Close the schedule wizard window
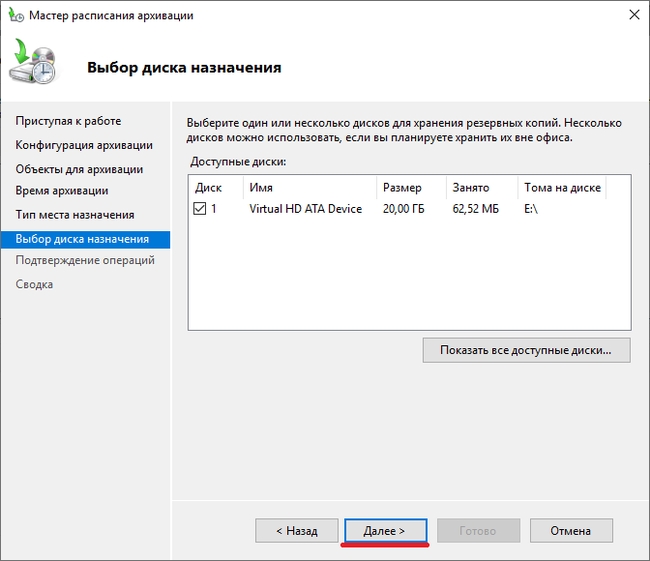The width and height of the screenshot is (650, 561). (632, 15)
